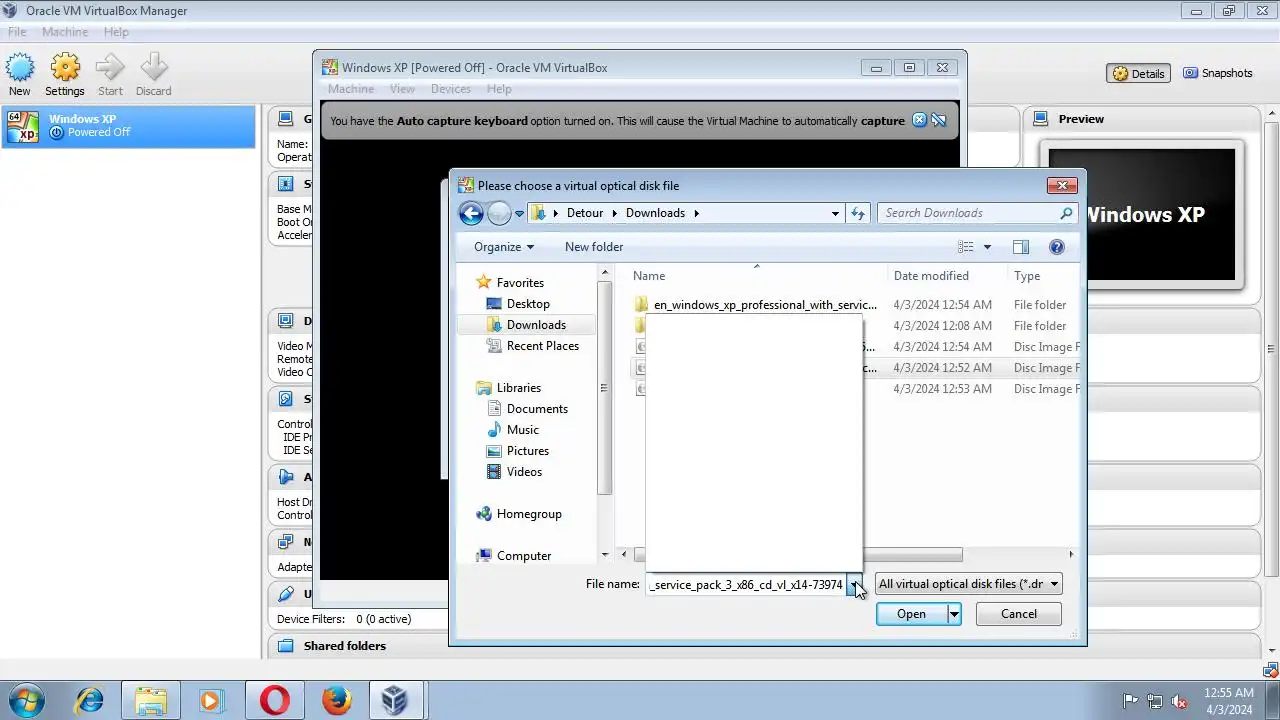Click the navigation pane vertical scrollbar
The image size is (1280, 720).
point(604,389)
